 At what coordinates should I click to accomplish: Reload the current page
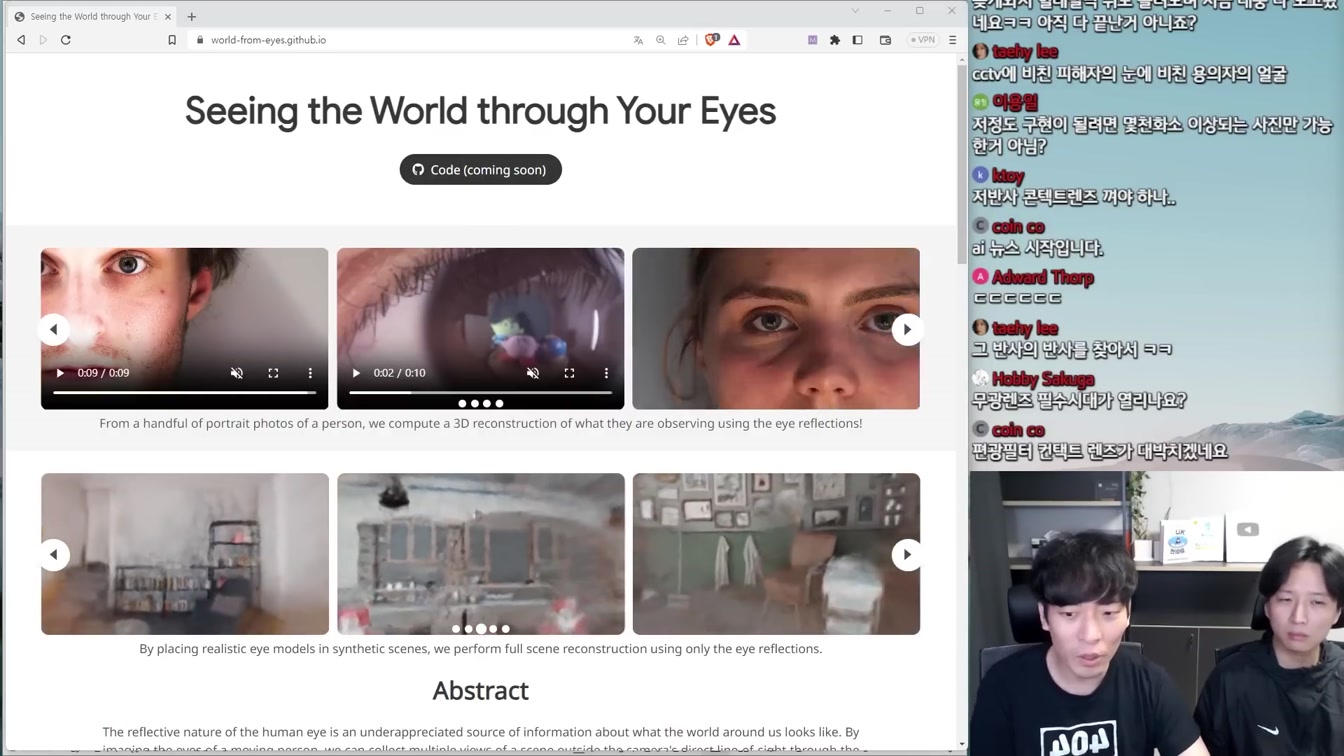[66, 40]
